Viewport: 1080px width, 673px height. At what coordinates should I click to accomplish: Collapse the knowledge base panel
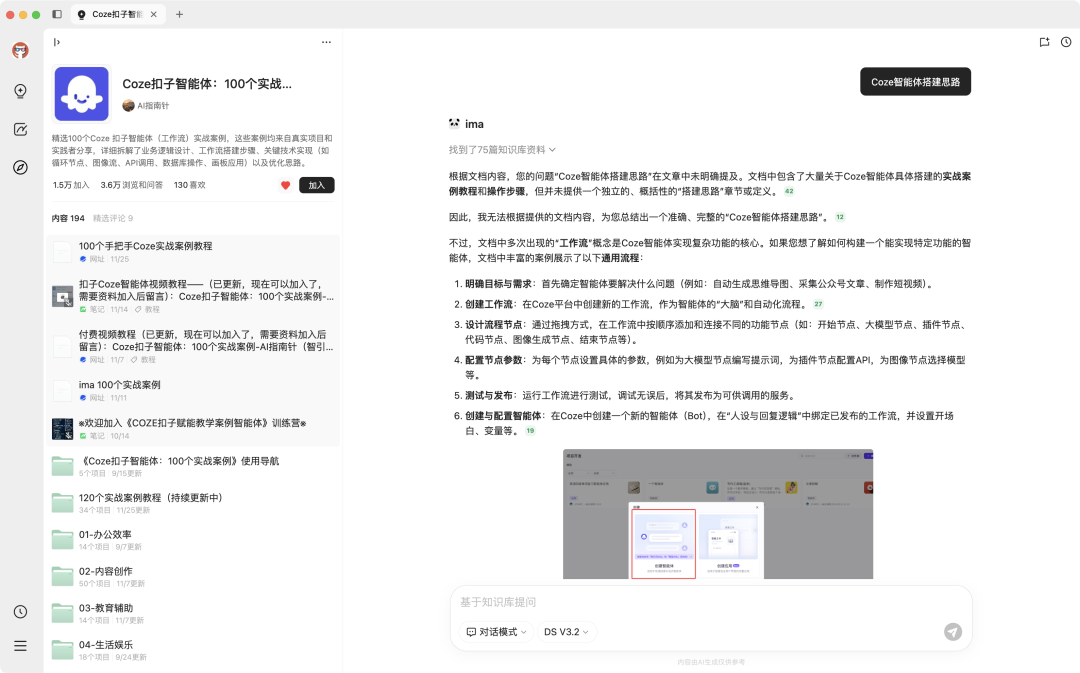(56, 42)
